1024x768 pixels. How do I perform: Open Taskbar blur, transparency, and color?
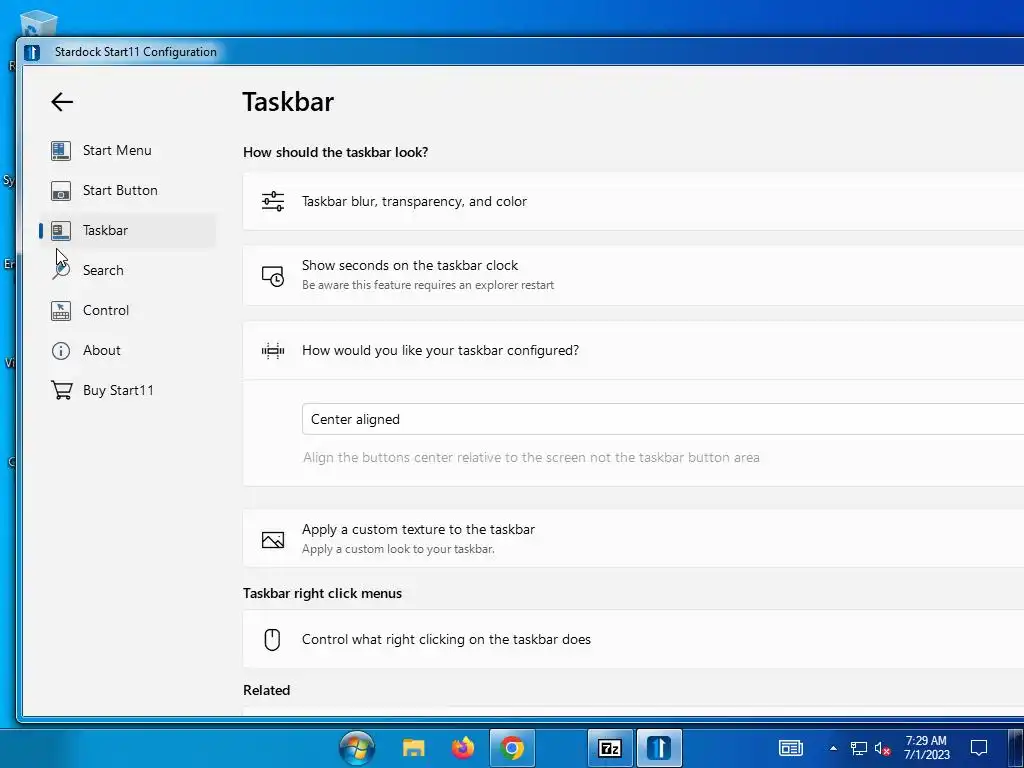pyautogui.click(x=633, y=201)
